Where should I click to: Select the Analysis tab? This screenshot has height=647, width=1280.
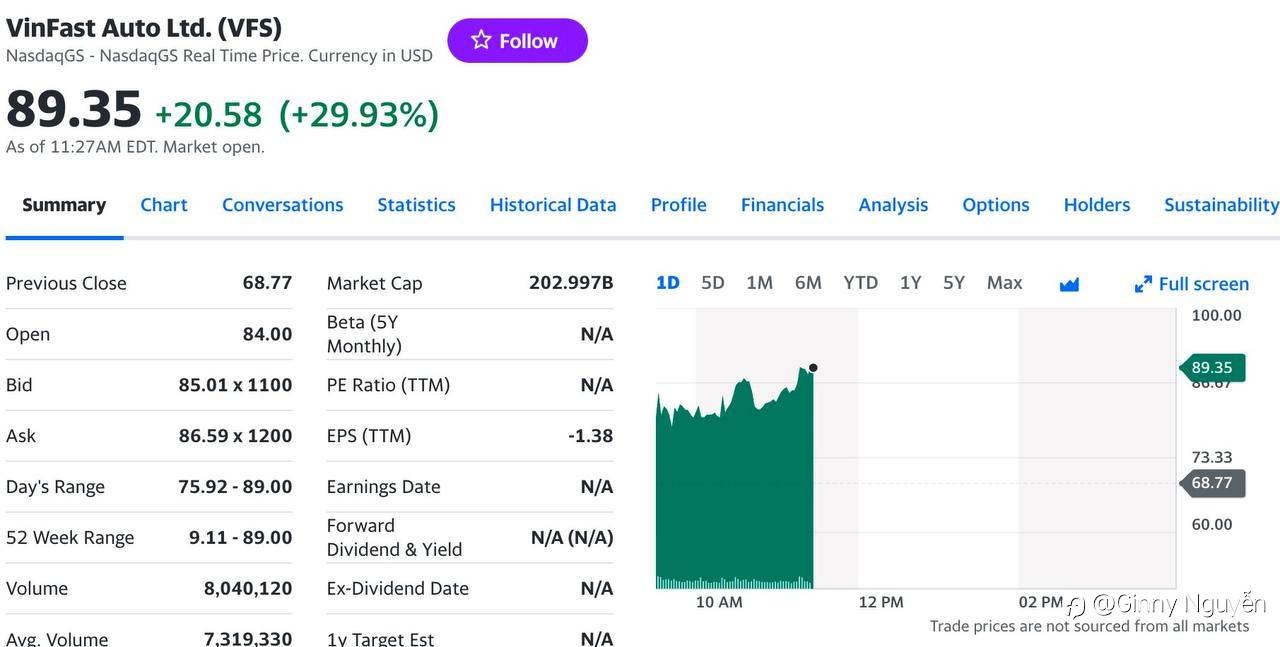[893, 205]
